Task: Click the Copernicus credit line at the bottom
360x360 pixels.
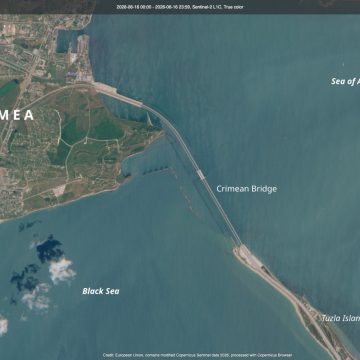Action: tap(197, 355)
